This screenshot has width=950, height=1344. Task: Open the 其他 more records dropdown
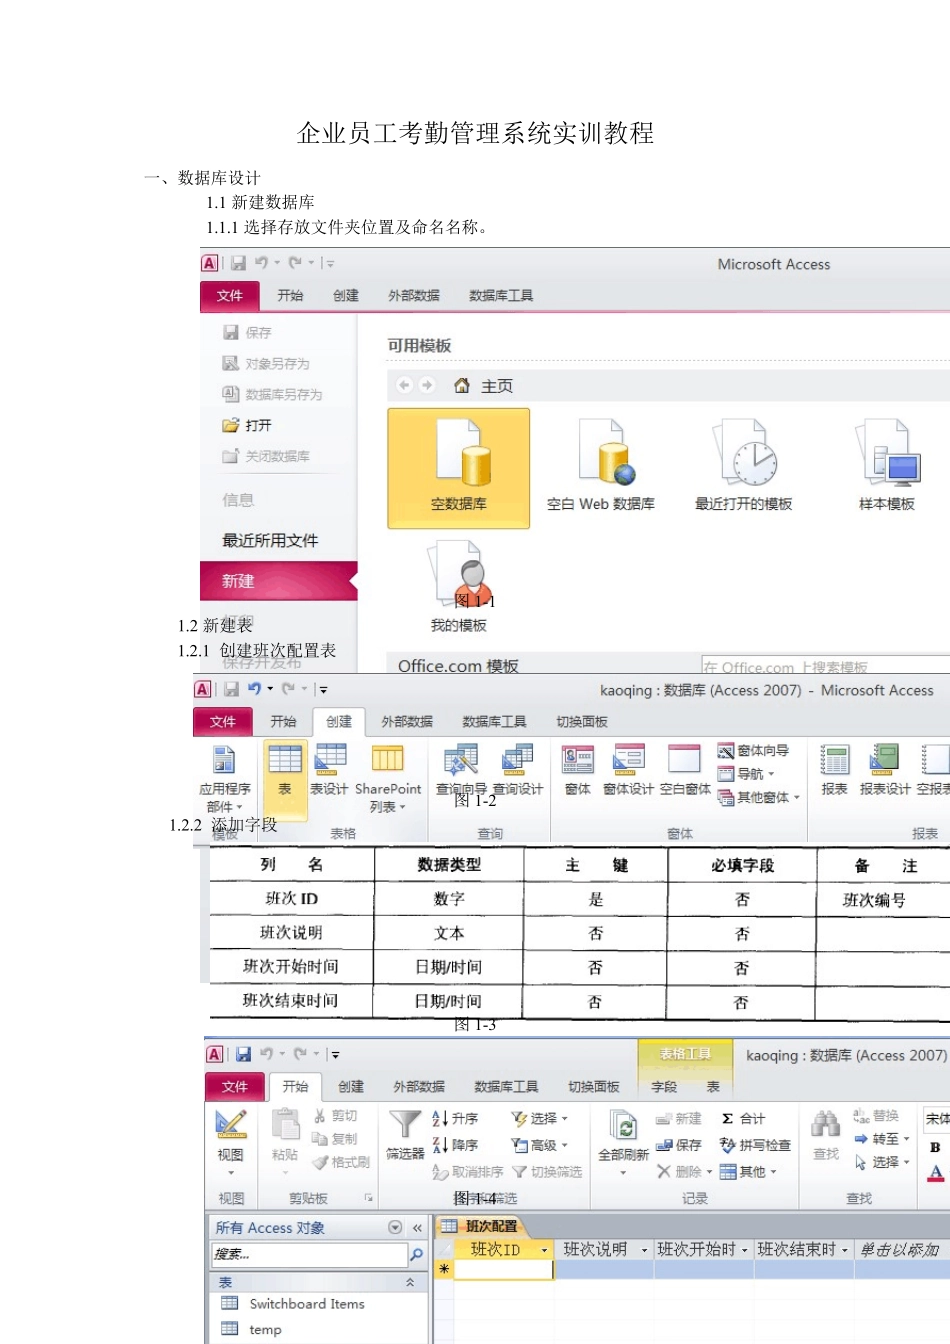[749, 1171]
